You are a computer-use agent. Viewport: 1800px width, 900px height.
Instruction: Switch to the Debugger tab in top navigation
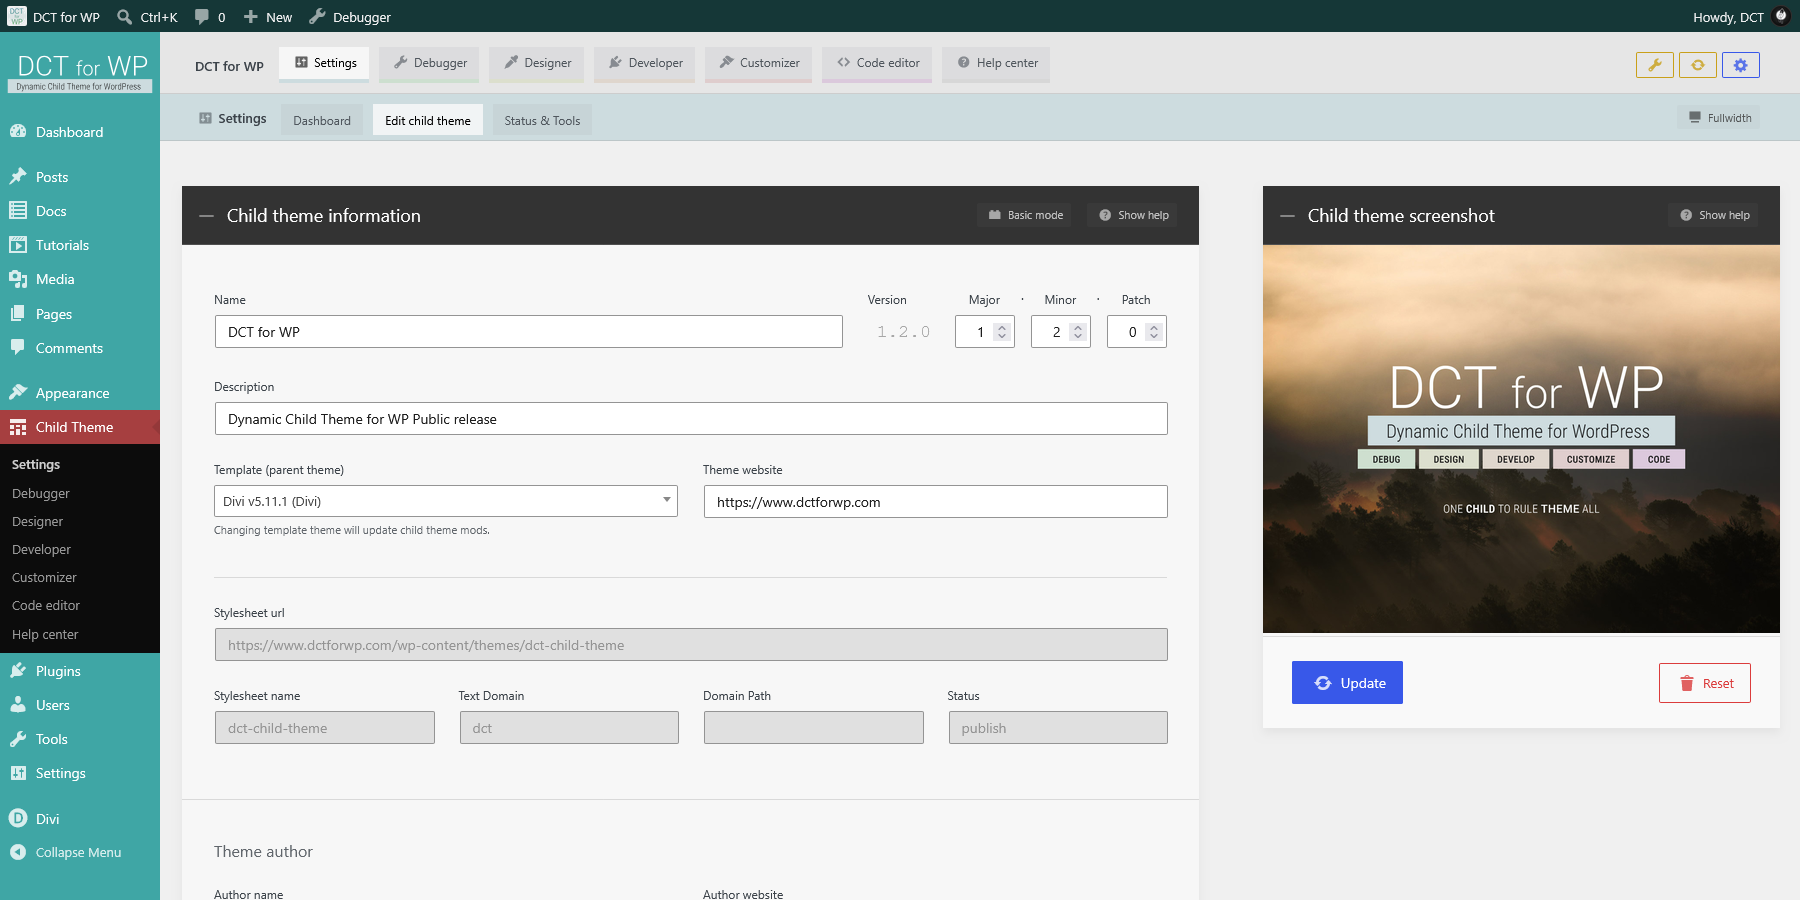[430, 63]
